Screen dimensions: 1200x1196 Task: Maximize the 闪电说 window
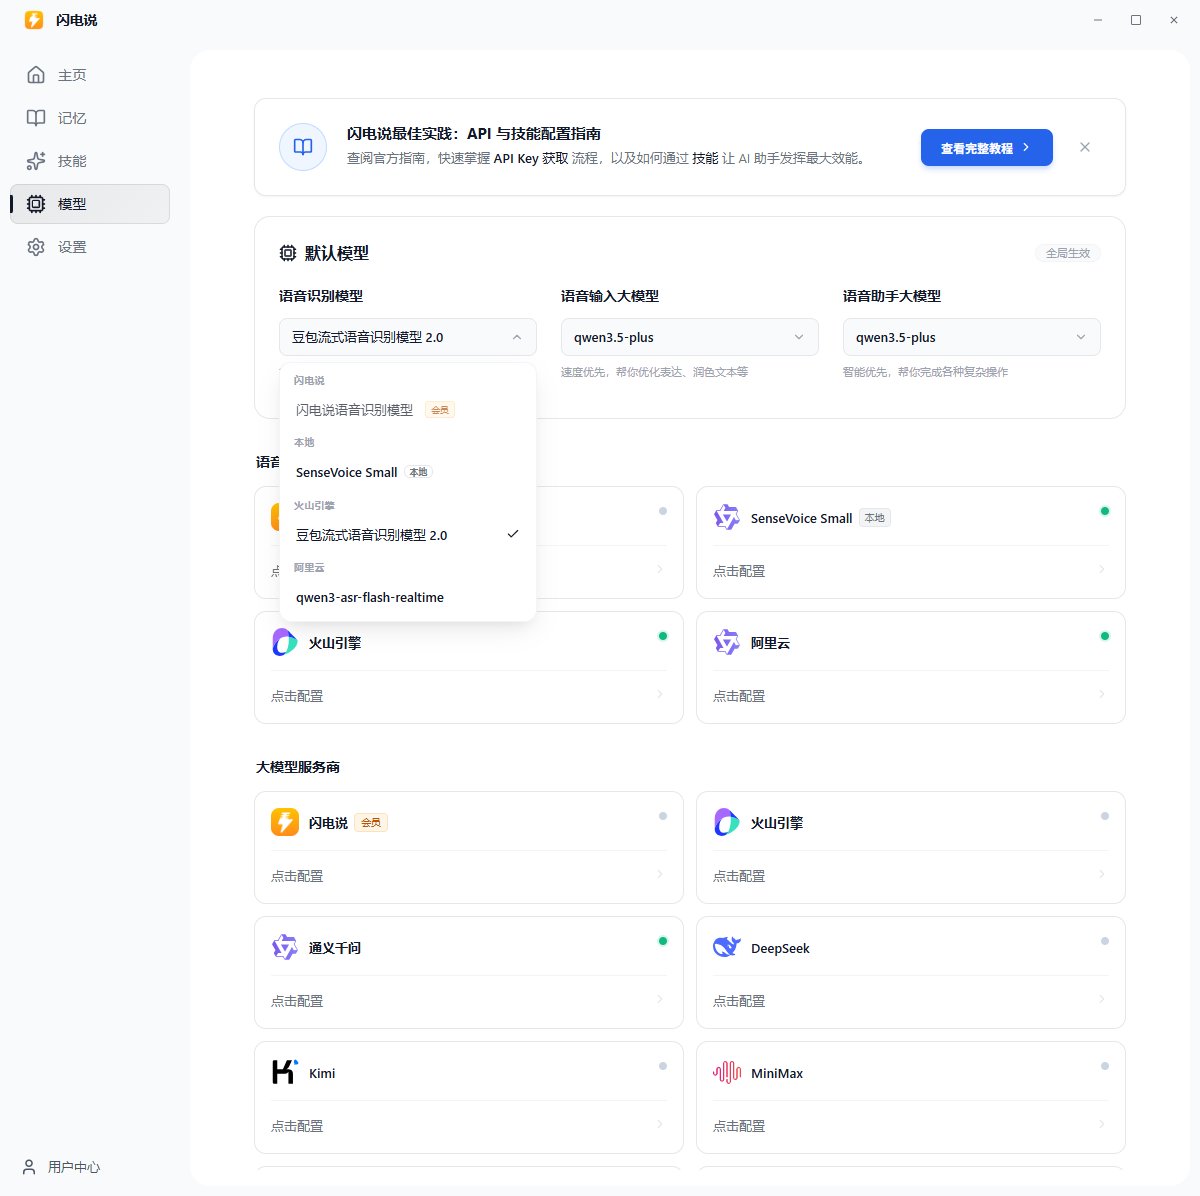point(1136,20)
